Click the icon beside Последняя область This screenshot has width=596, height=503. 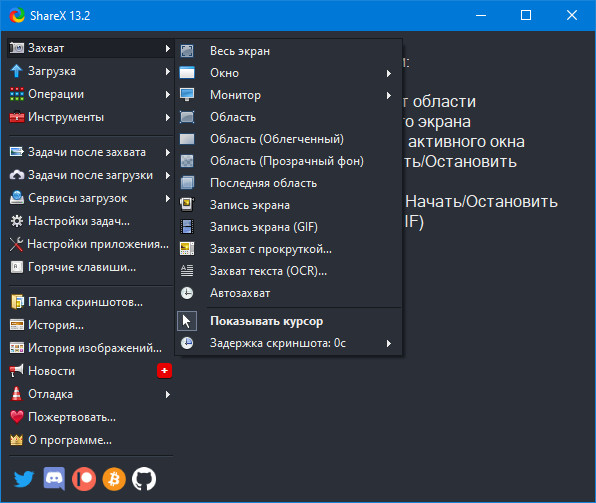(187, 183)
